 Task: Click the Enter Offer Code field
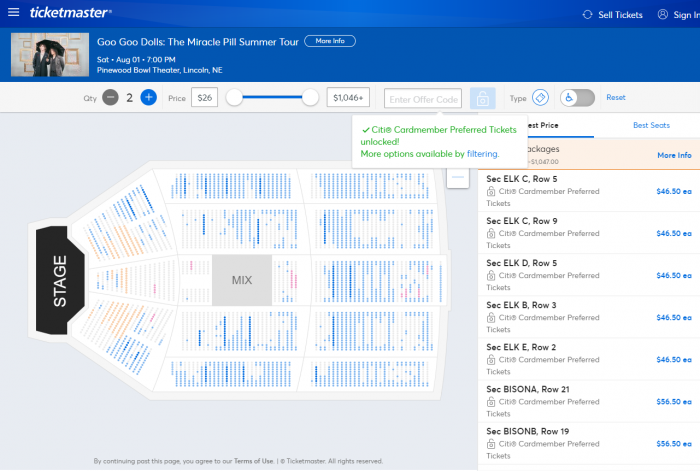(423, 99)
